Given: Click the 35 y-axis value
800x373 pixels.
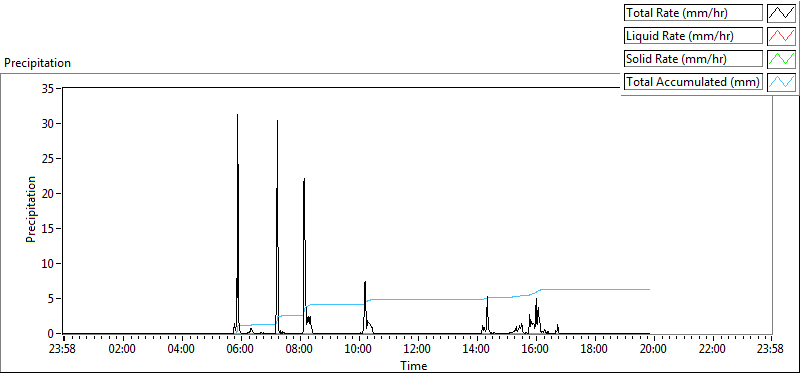Looking at the screenshot, I should 49,89.
